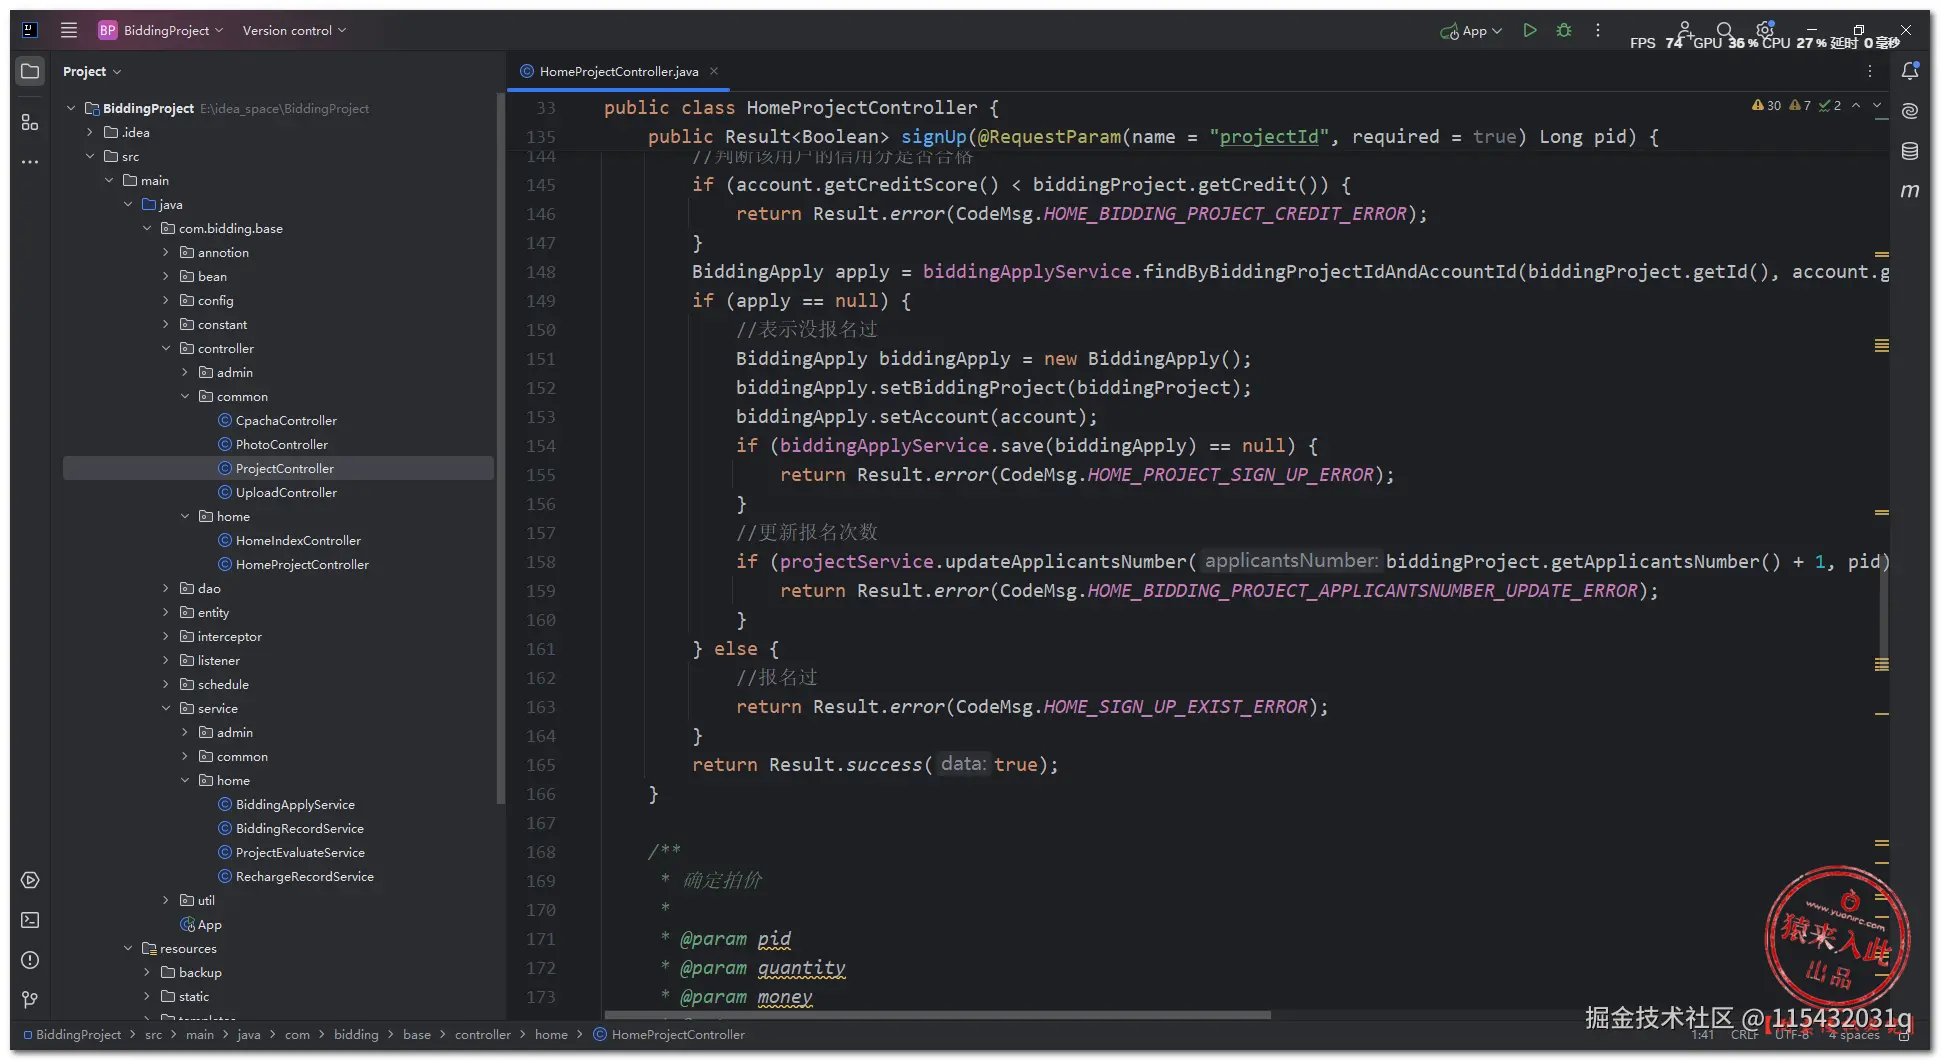Open the Structure tool window icon
1941x1061 pixels.
tap(30, 122)
